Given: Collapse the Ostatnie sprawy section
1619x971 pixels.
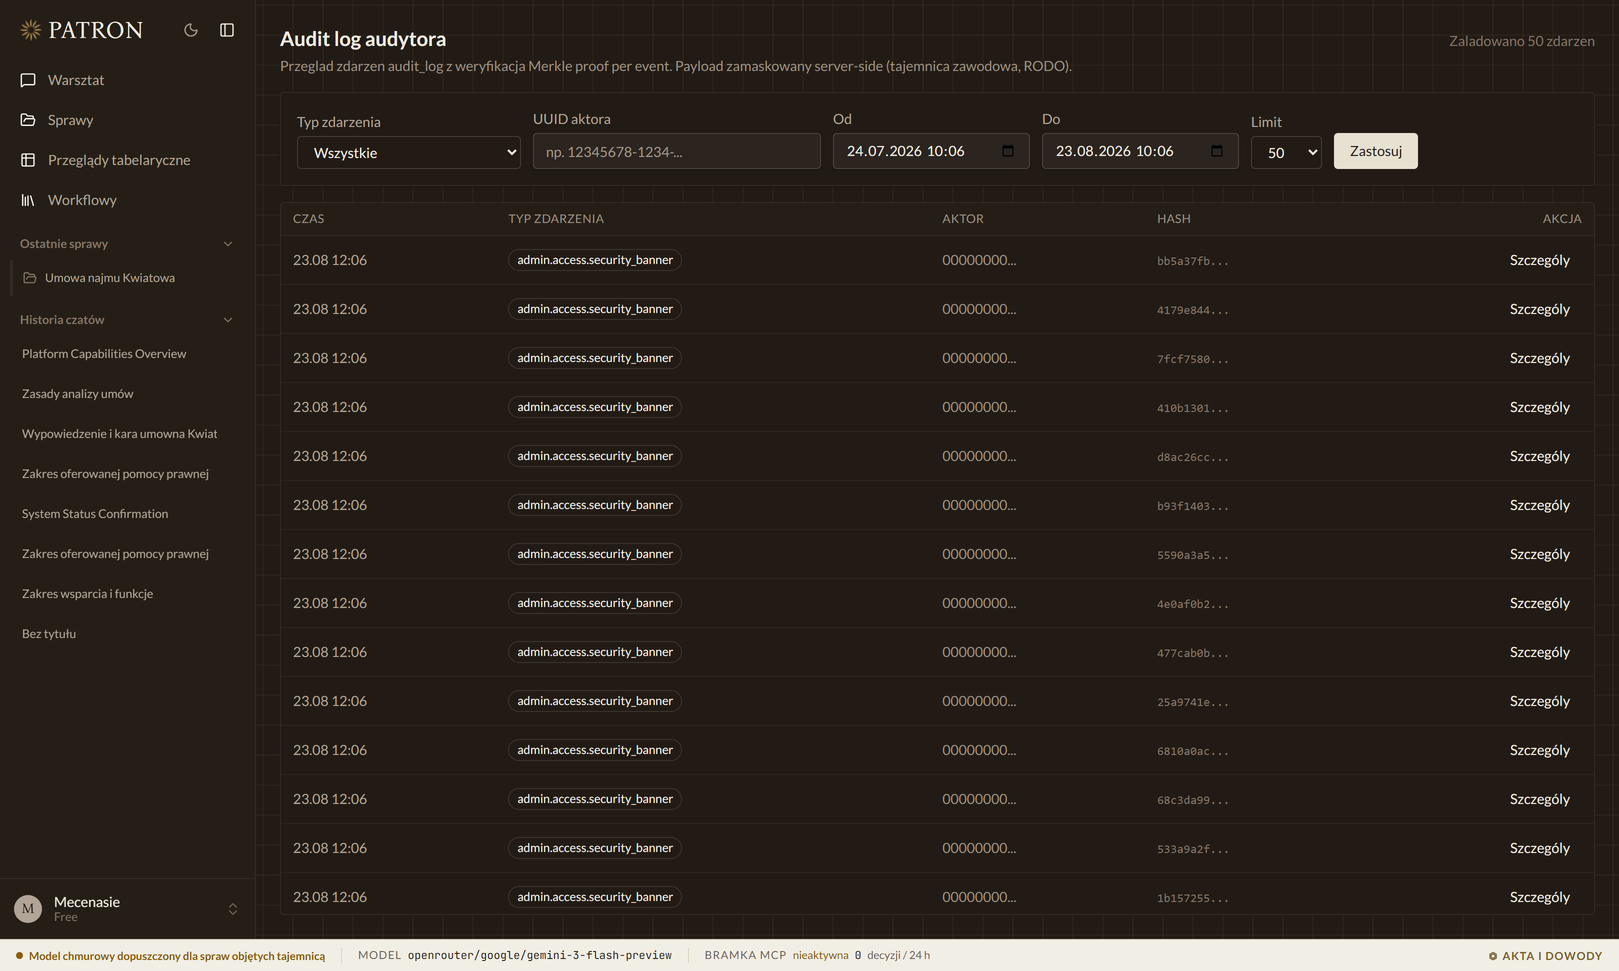Looking at the screenshot, I should click(x=228, y=244).
